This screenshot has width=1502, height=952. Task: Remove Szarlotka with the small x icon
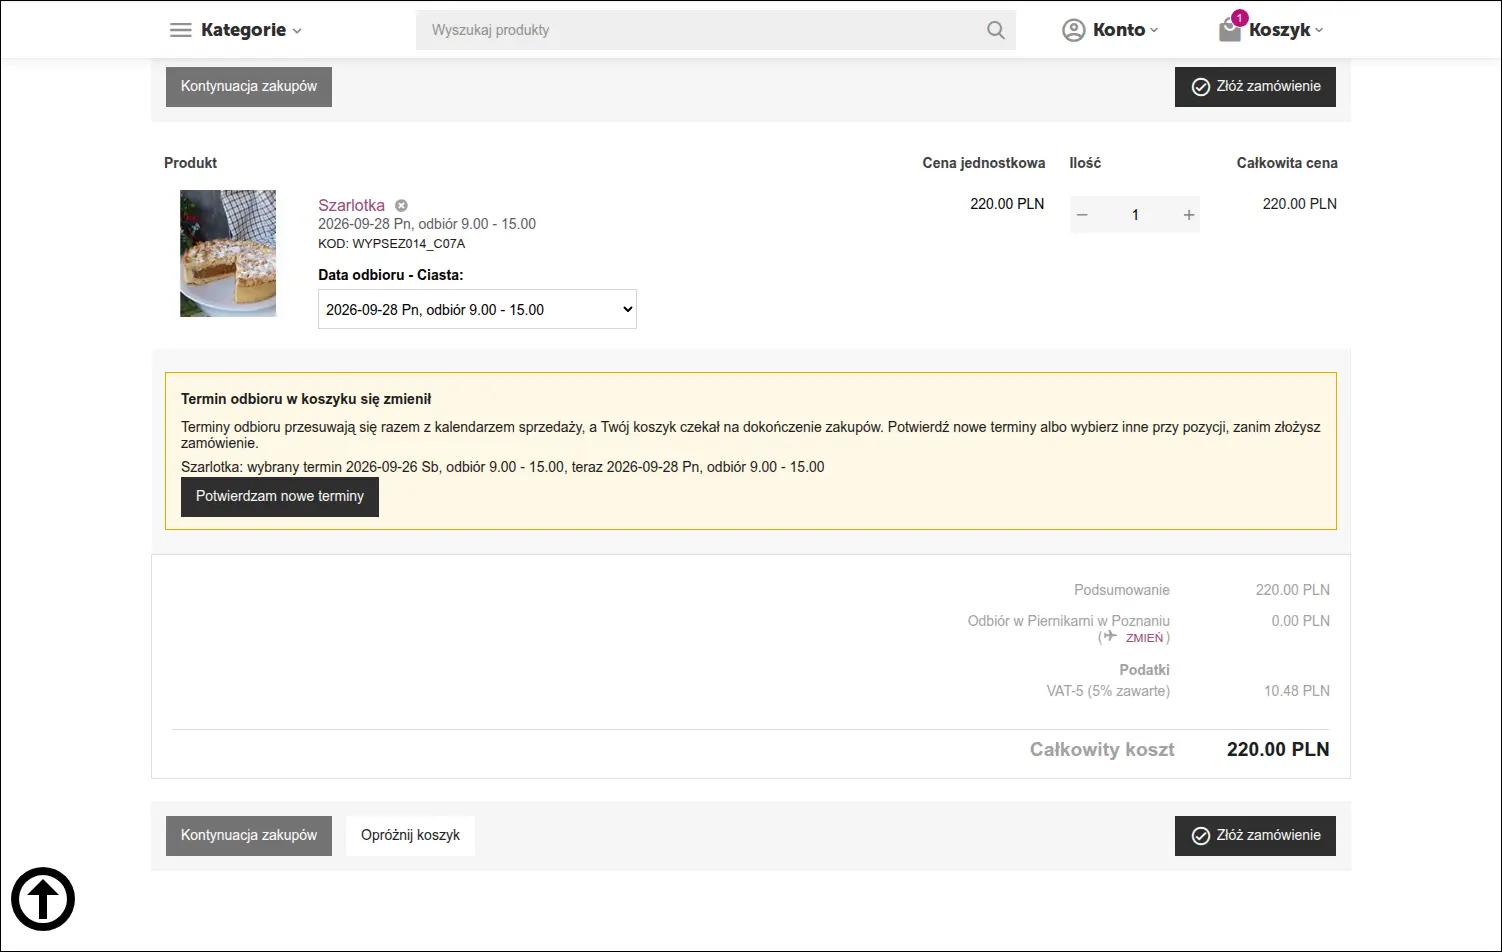point(401,205)
